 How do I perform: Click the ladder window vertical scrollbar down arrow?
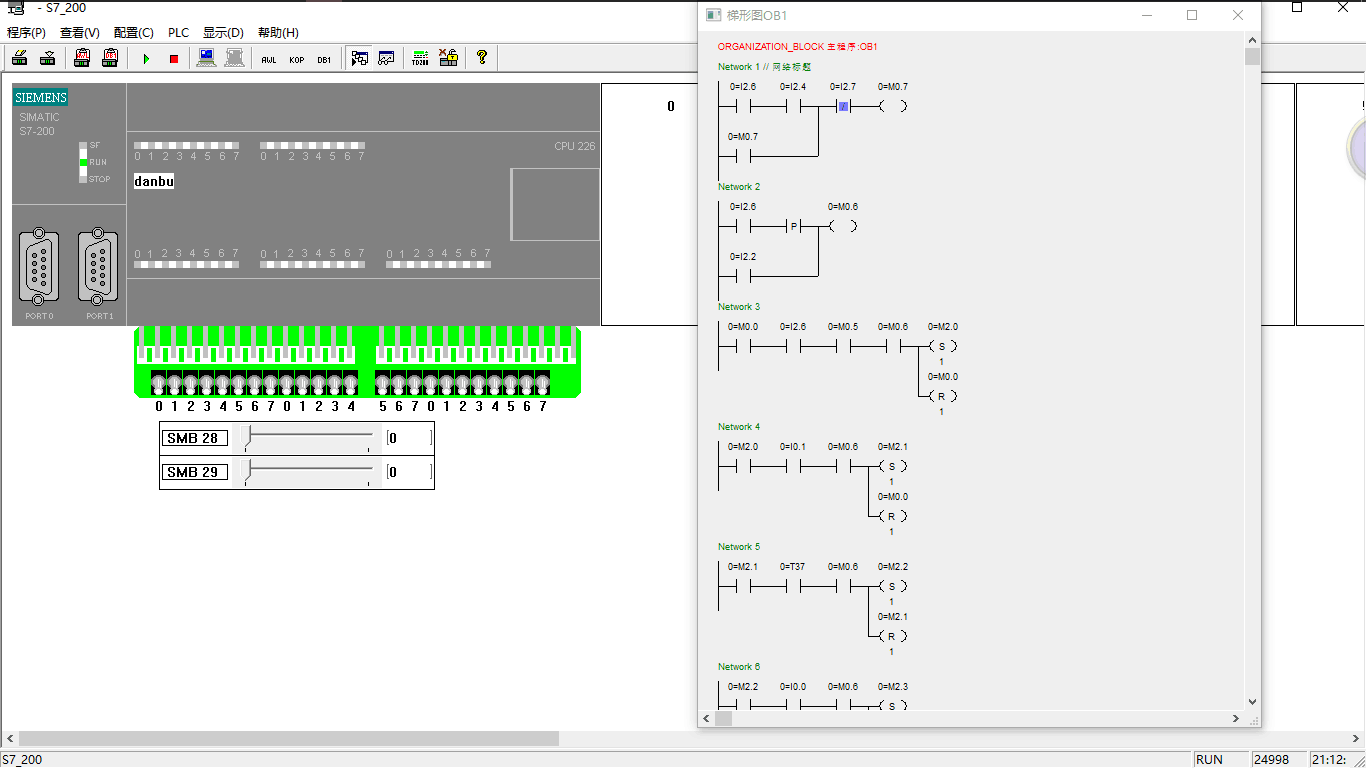pos(1251,701)
